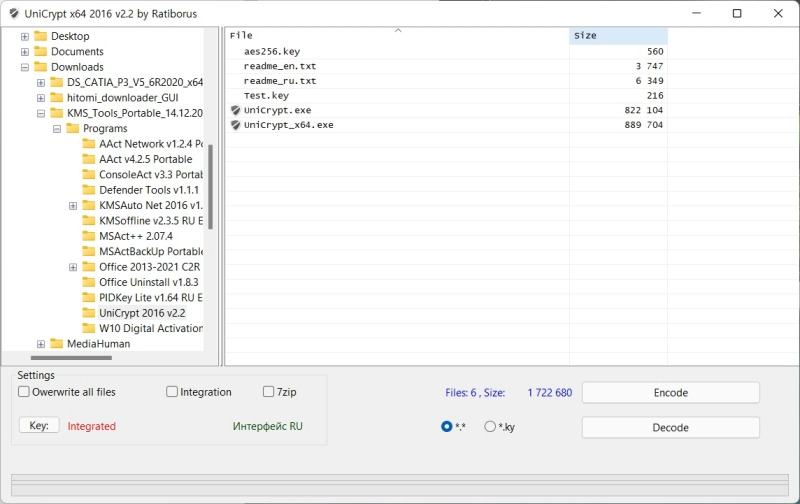
Task: Click the MediaHuman folder icon
Action: coord(57,344)
